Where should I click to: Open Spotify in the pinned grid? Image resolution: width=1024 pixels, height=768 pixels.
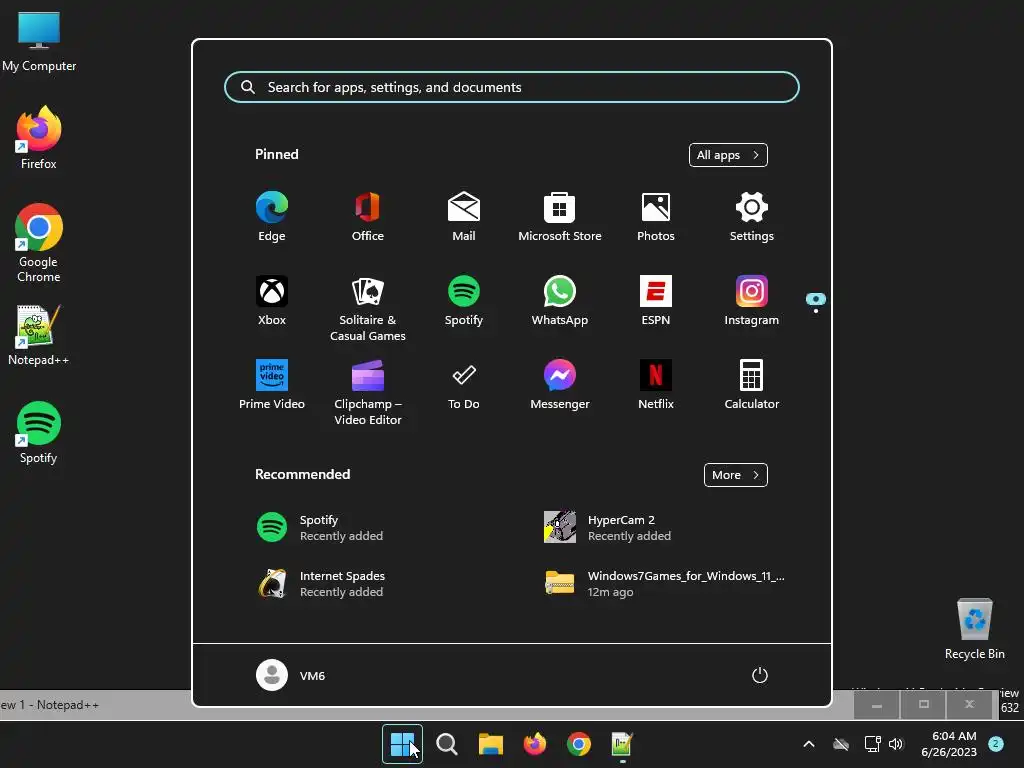point(464,300)
